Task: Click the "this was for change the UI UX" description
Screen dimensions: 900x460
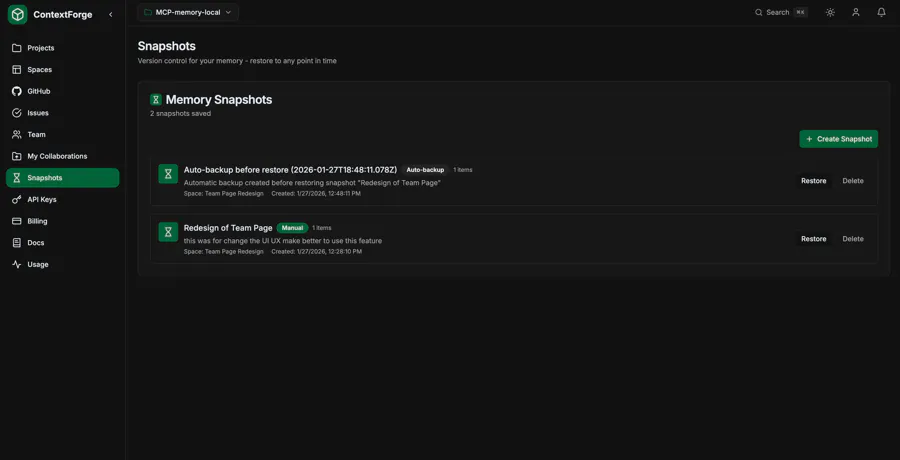Action: (283, 241)
